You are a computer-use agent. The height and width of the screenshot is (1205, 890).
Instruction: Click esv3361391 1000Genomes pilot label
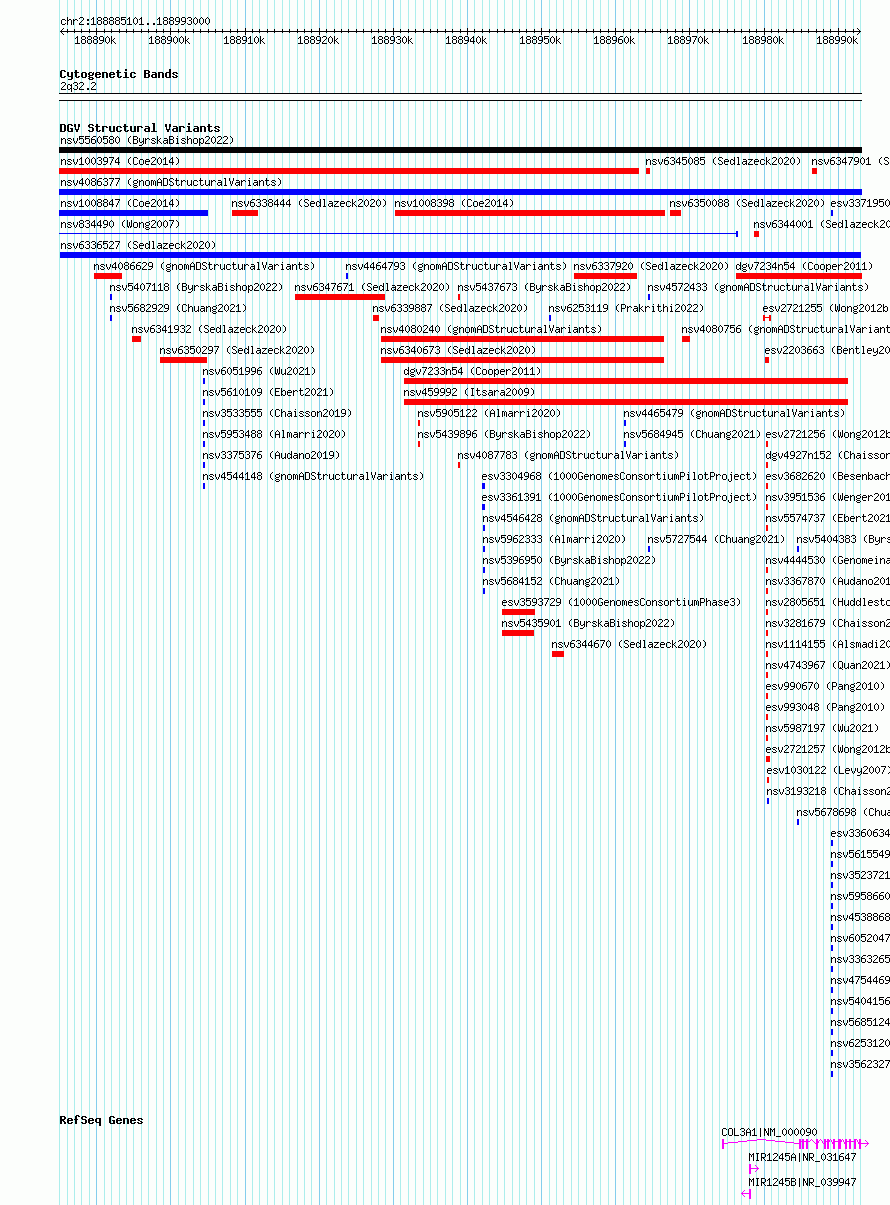(x=620, y=497)
